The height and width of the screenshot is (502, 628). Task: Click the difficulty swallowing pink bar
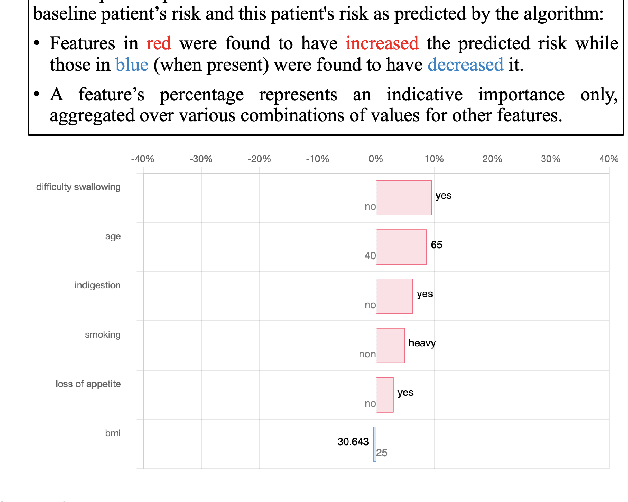click(x=404, y=197)
